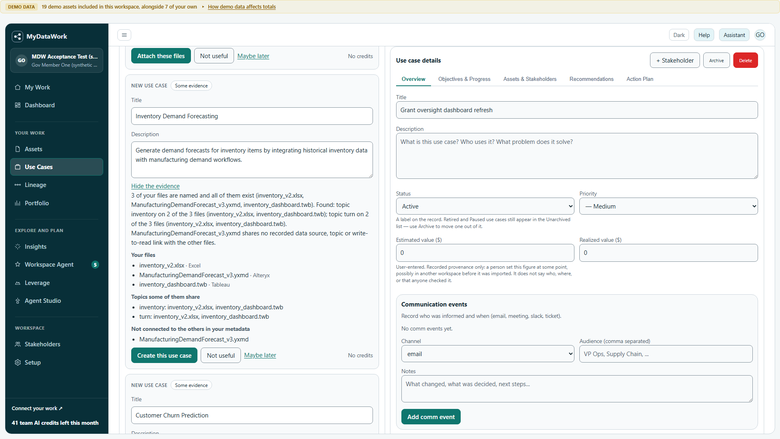
Task: Hide the evidence section
Action: [155, 186]
